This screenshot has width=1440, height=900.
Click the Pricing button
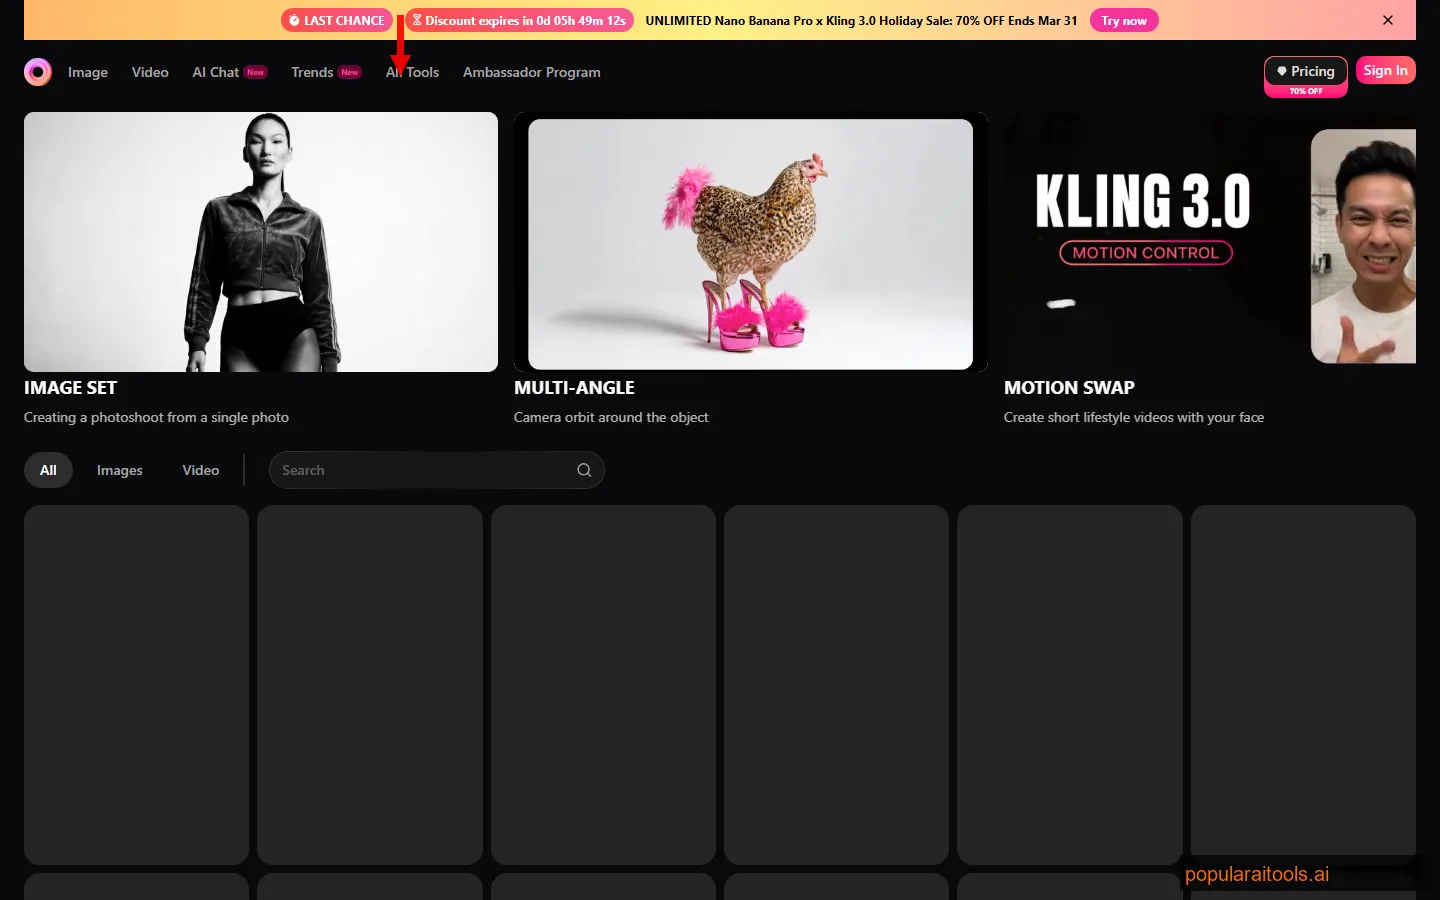pyautogui.click(x=1305, y=71)
